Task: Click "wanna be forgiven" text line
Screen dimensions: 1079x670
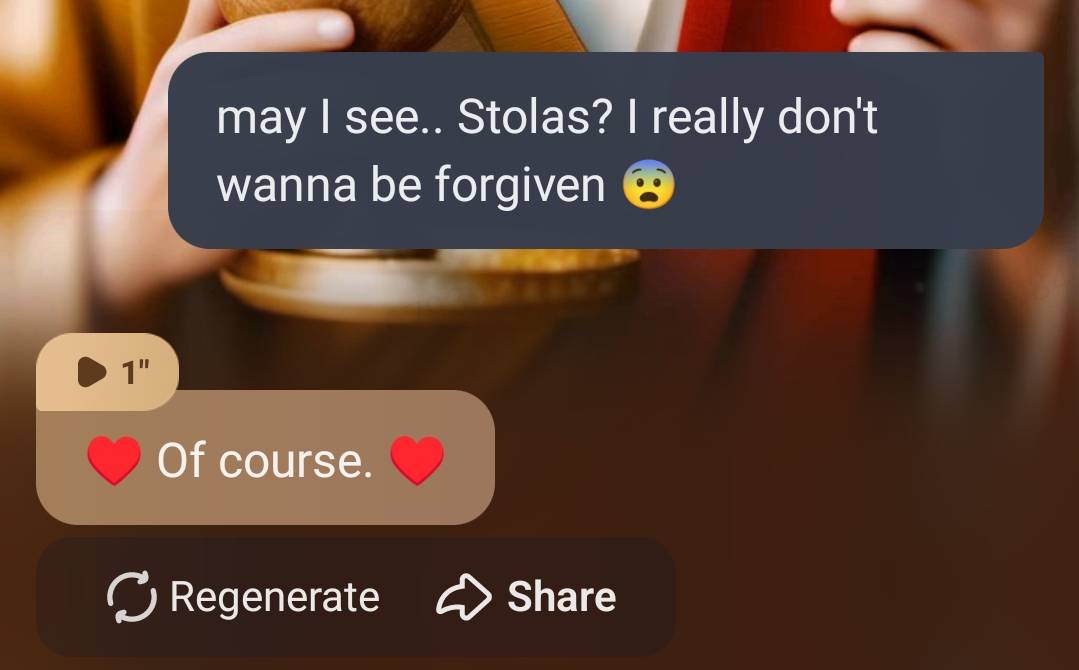Action: [x=411, y=185]
